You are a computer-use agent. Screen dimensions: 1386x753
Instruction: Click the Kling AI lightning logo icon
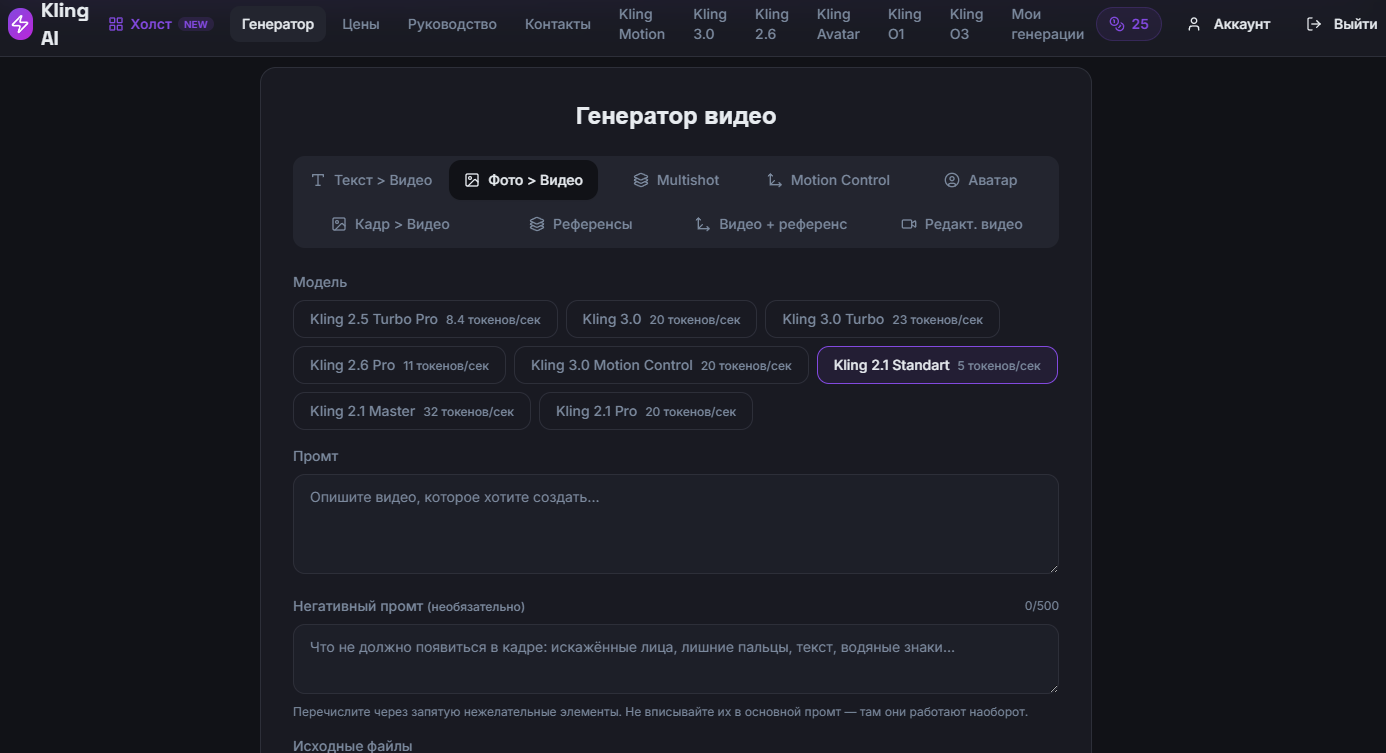20,24
